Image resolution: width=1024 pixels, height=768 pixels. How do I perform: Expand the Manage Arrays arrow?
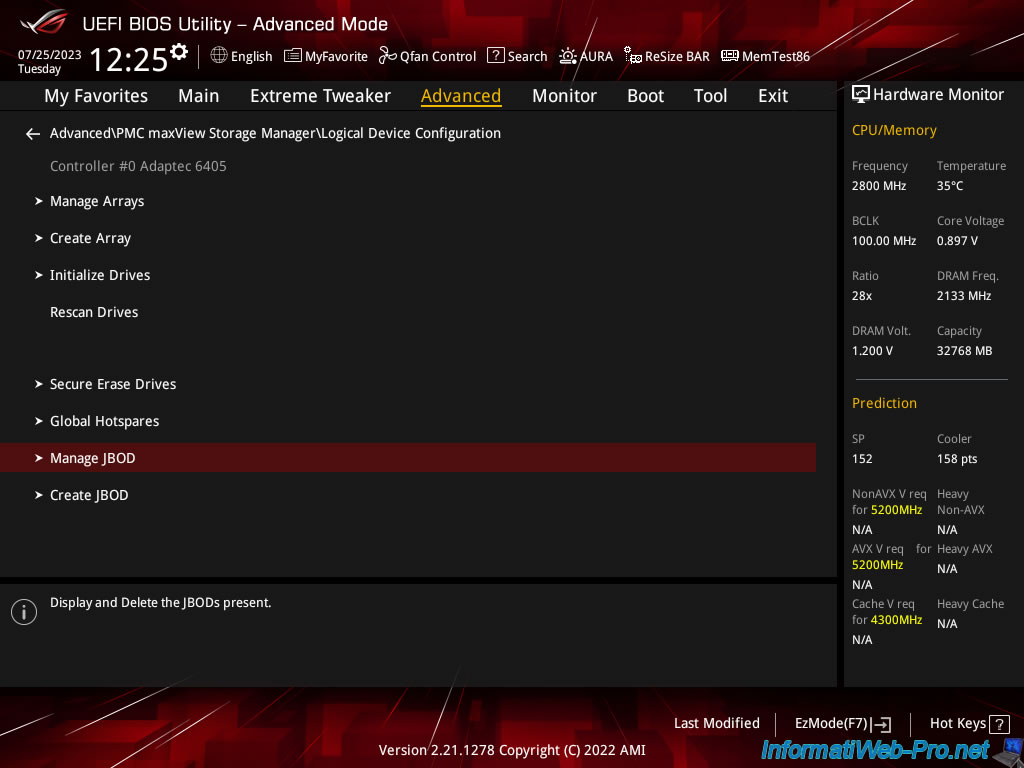click(x=39, y=201)
